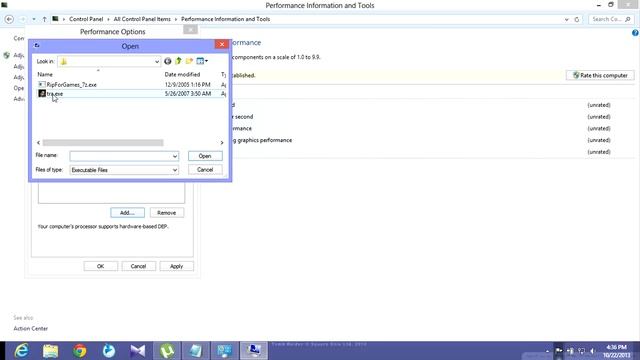
Task: Click Remove in Performance Options
Action: [167, 213]
